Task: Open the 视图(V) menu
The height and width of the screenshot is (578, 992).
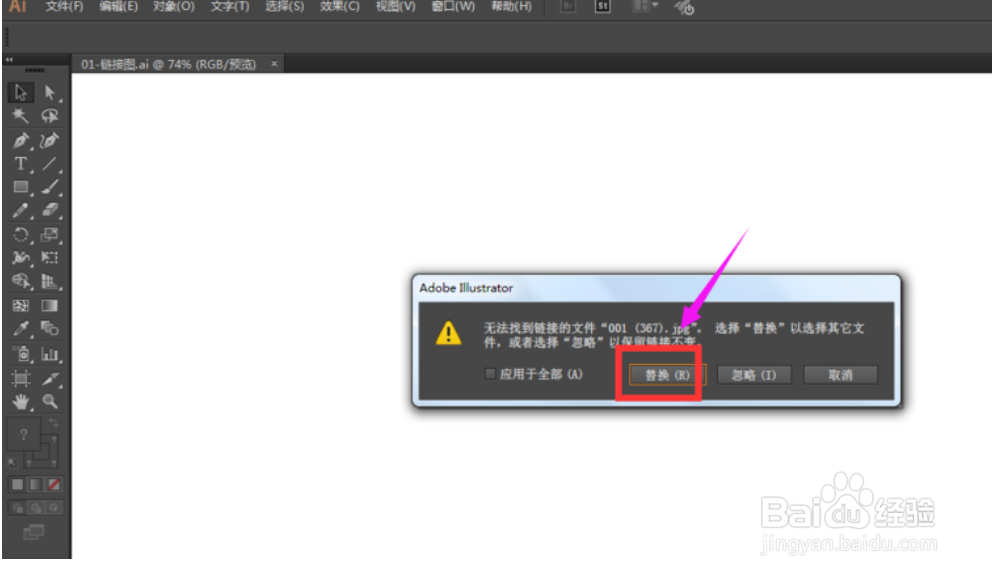Action: coord(395,7)
